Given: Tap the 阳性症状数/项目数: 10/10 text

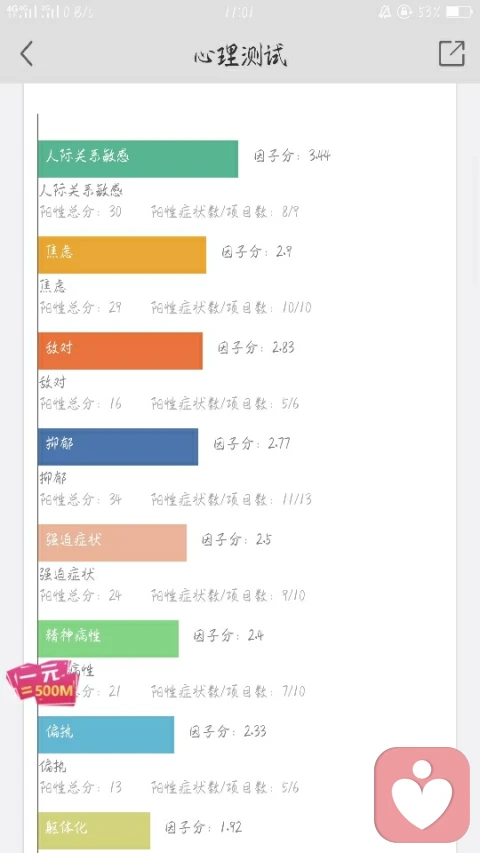Looking at the screenshot, I should [x=231, y=307].
